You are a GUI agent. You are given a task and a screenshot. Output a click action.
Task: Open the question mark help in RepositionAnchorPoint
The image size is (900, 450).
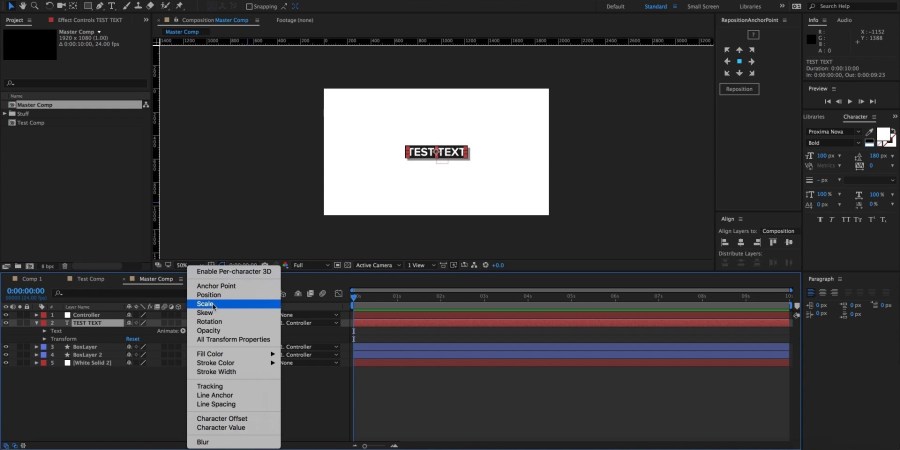click(x=754, y=35)
